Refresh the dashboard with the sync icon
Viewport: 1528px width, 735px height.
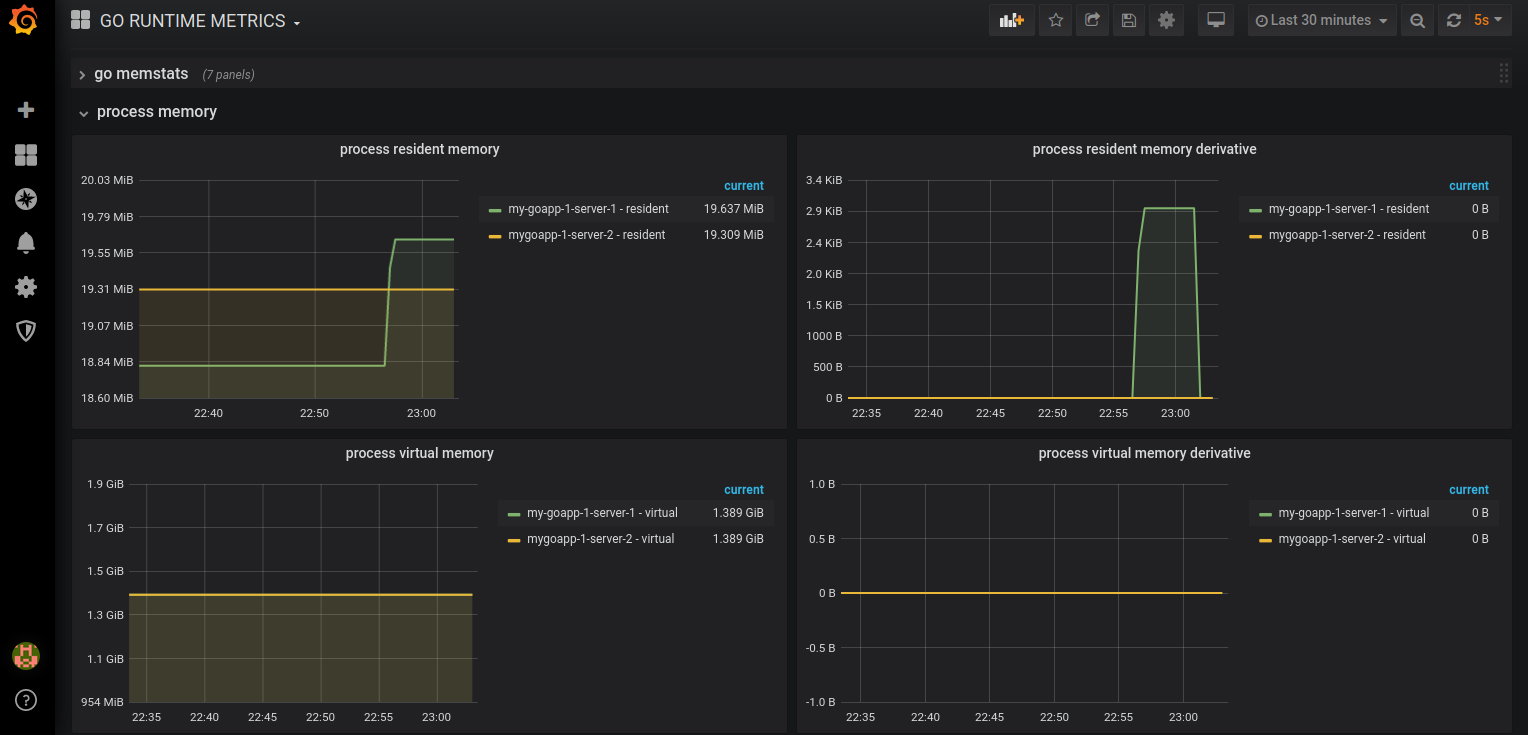[1454, 20]
